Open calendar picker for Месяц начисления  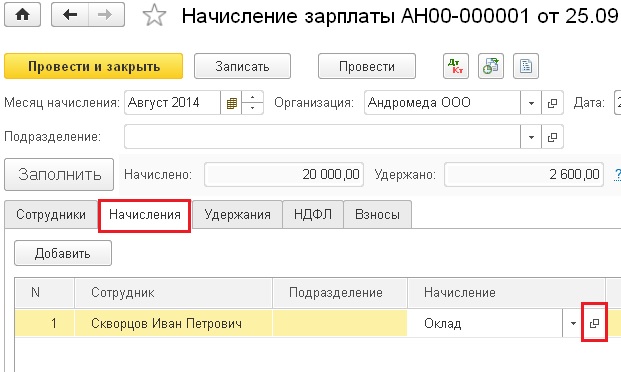(x=231, y=103)
